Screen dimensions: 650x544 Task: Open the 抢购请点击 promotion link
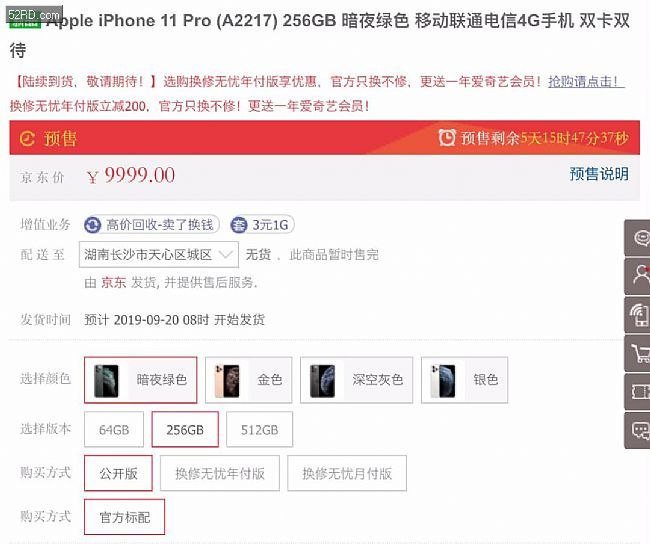pos(585,82)
